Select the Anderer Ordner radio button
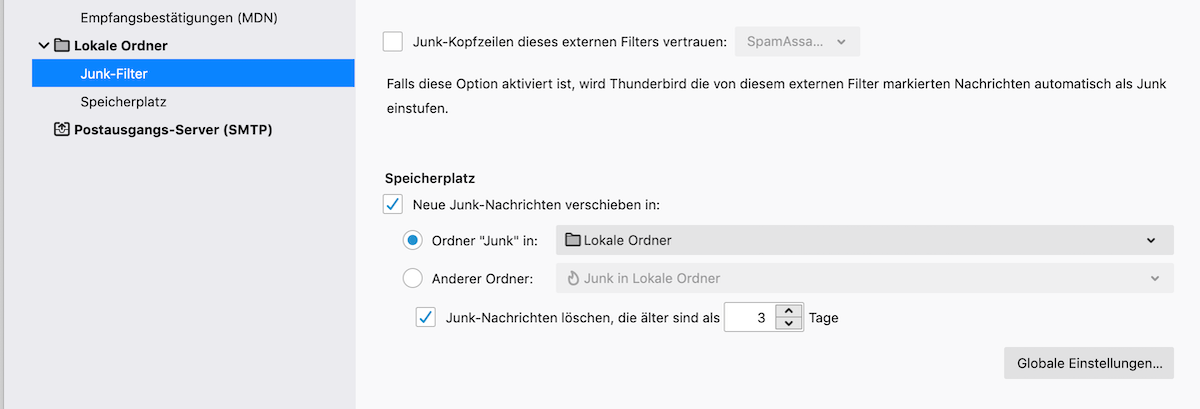The image size is (1200, 409). click(x=413, y=278)
